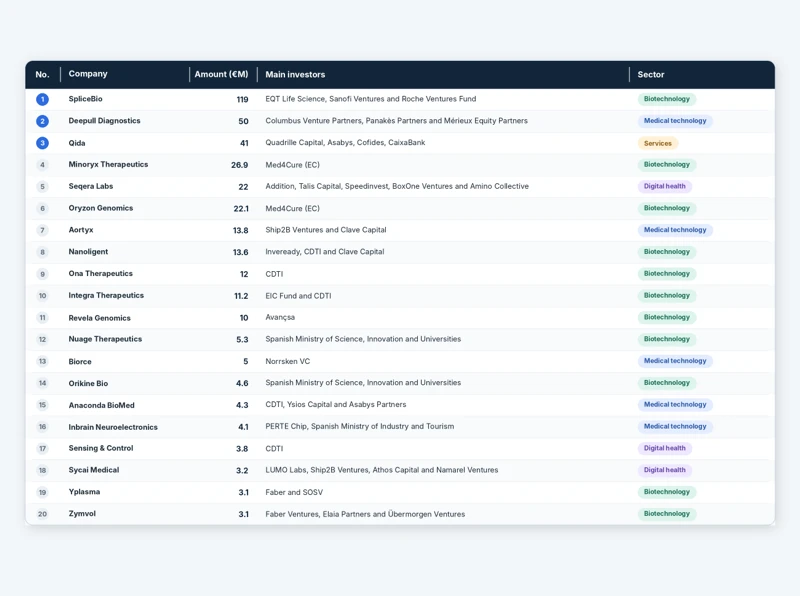This screenshot has height=596, width=800.
Task: Click the blue rank 3 badge
Action: pyautogui.click(x=42, y=143)
